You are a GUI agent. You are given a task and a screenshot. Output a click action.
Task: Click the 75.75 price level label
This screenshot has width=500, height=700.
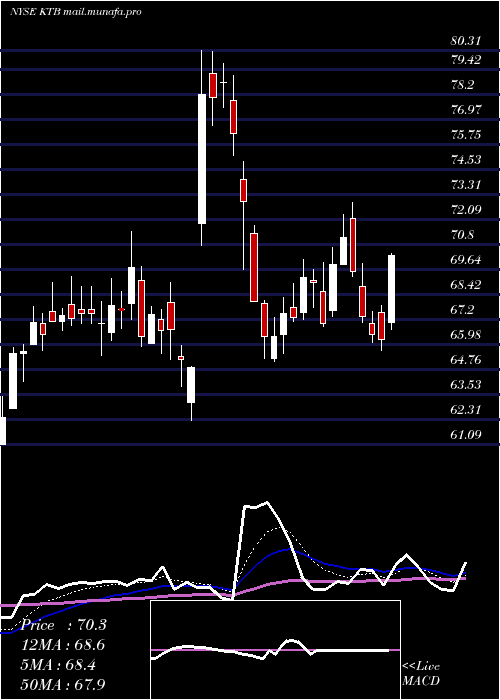pyautogui.click(x=466, y=135)
